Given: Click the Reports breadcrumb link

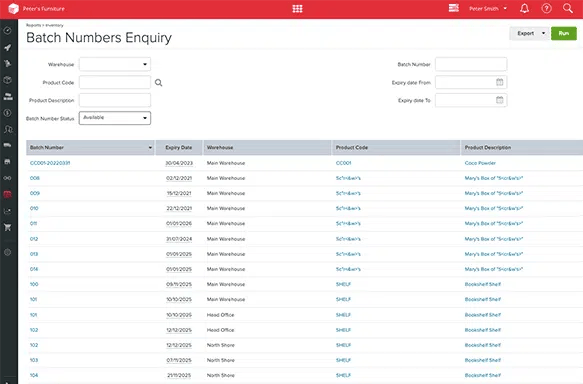Looking at the screenshot, I should (x=33, y=25).
